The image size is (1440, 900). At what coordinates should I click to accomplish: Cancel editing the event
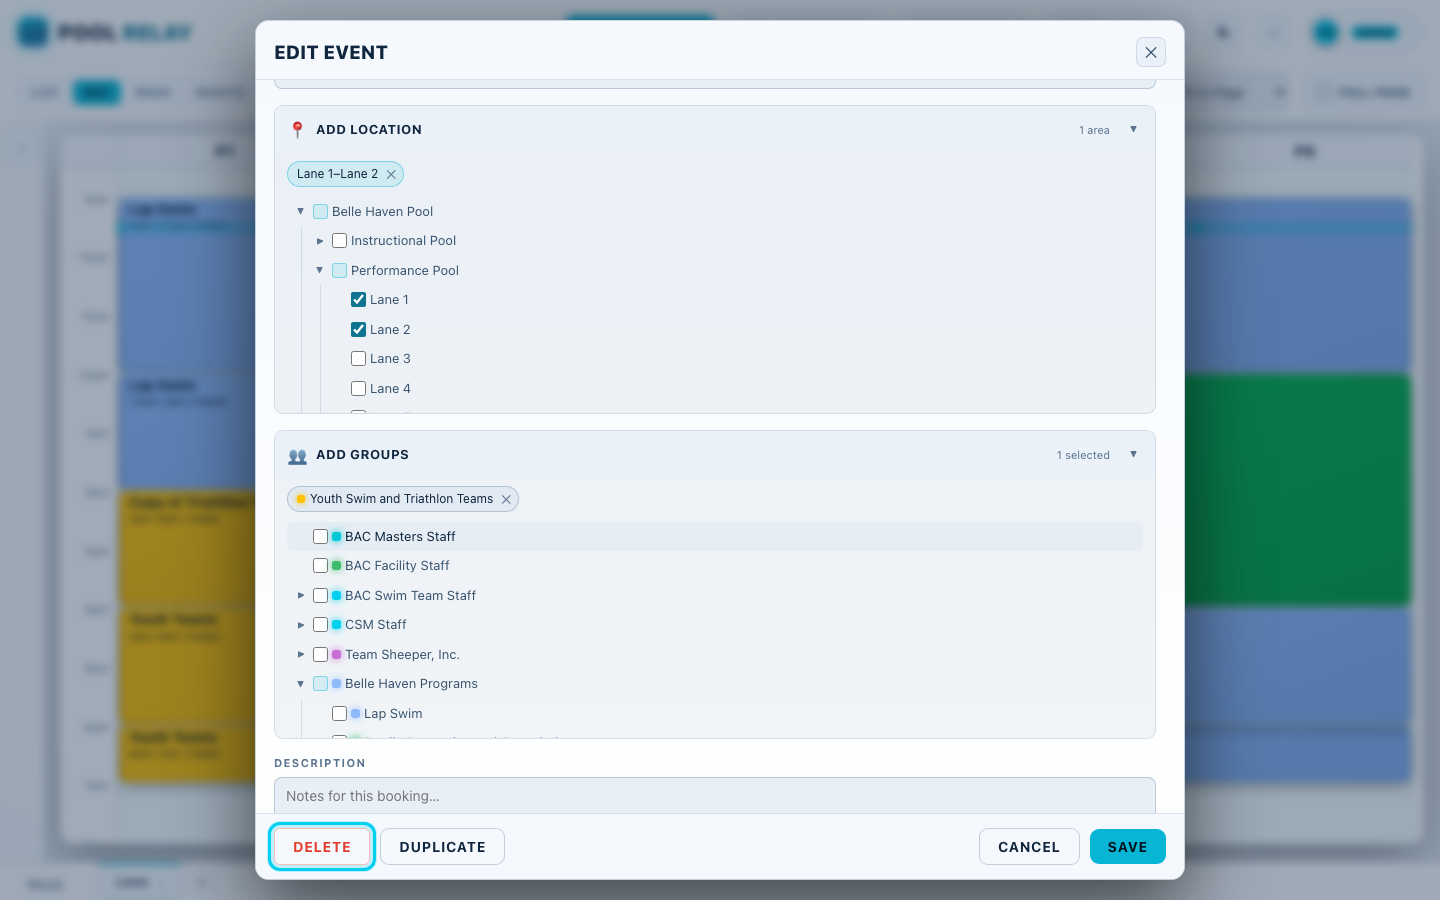point(1029,847)
